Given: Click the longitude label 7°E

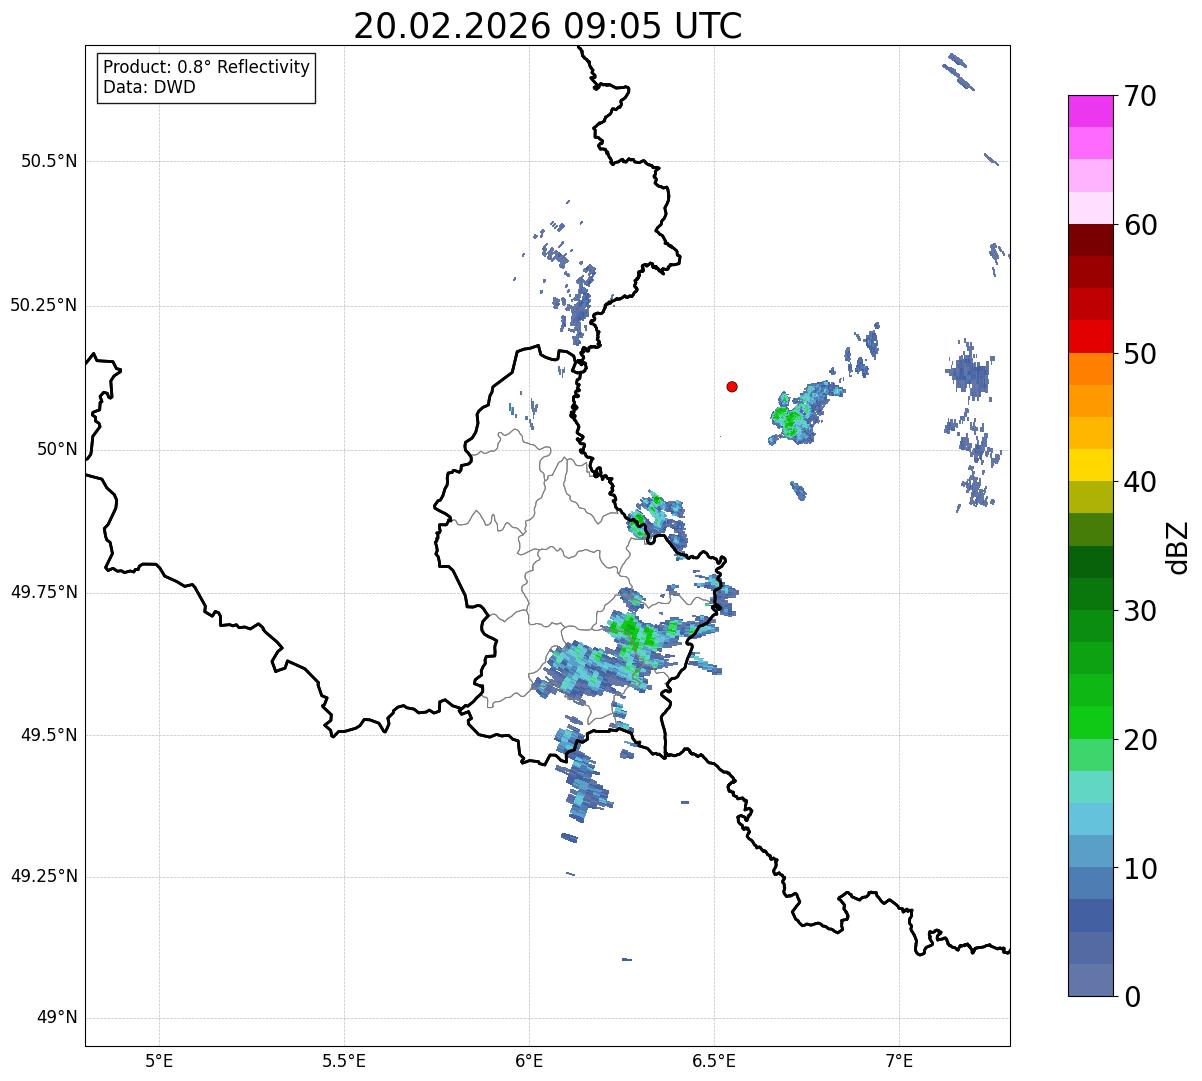Looking at the screenshot, I should (x=899, y=1060).
